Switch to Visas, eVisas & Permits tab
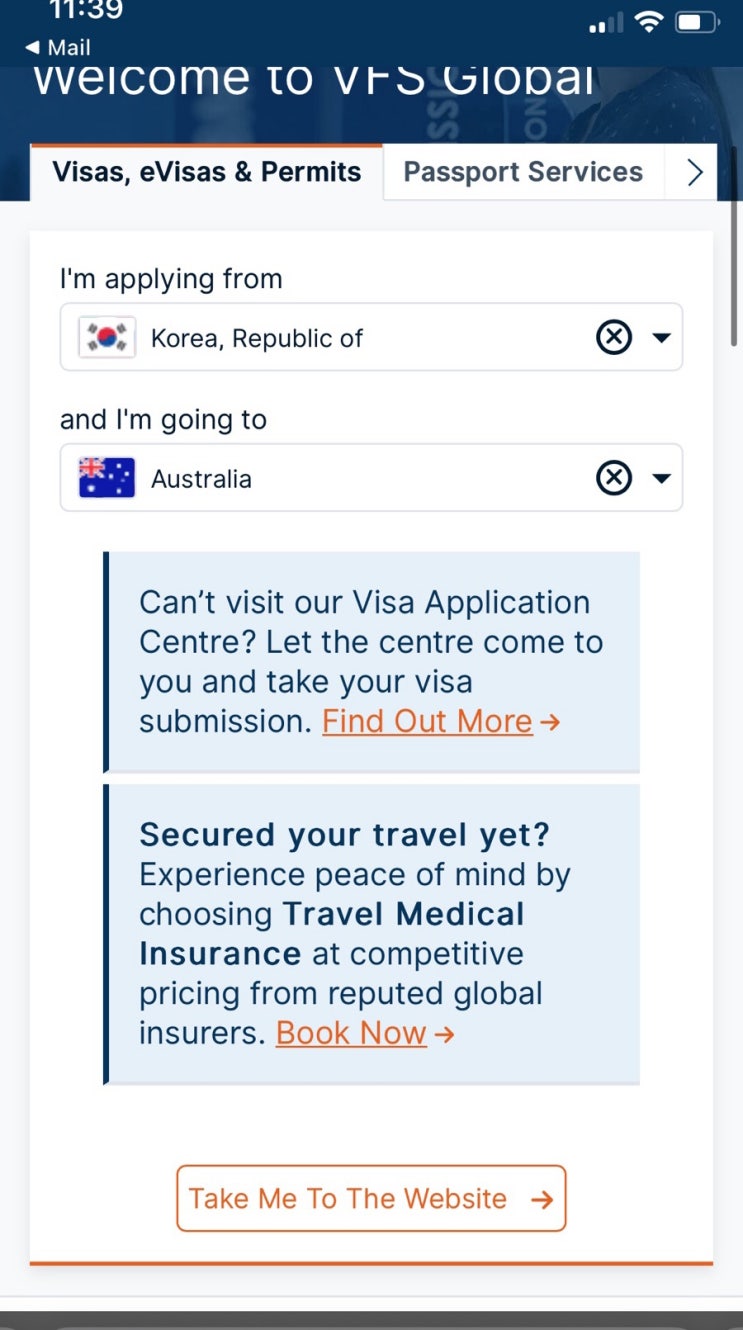The width and height of the screenshot is (743, 1330). pos(206,172)
